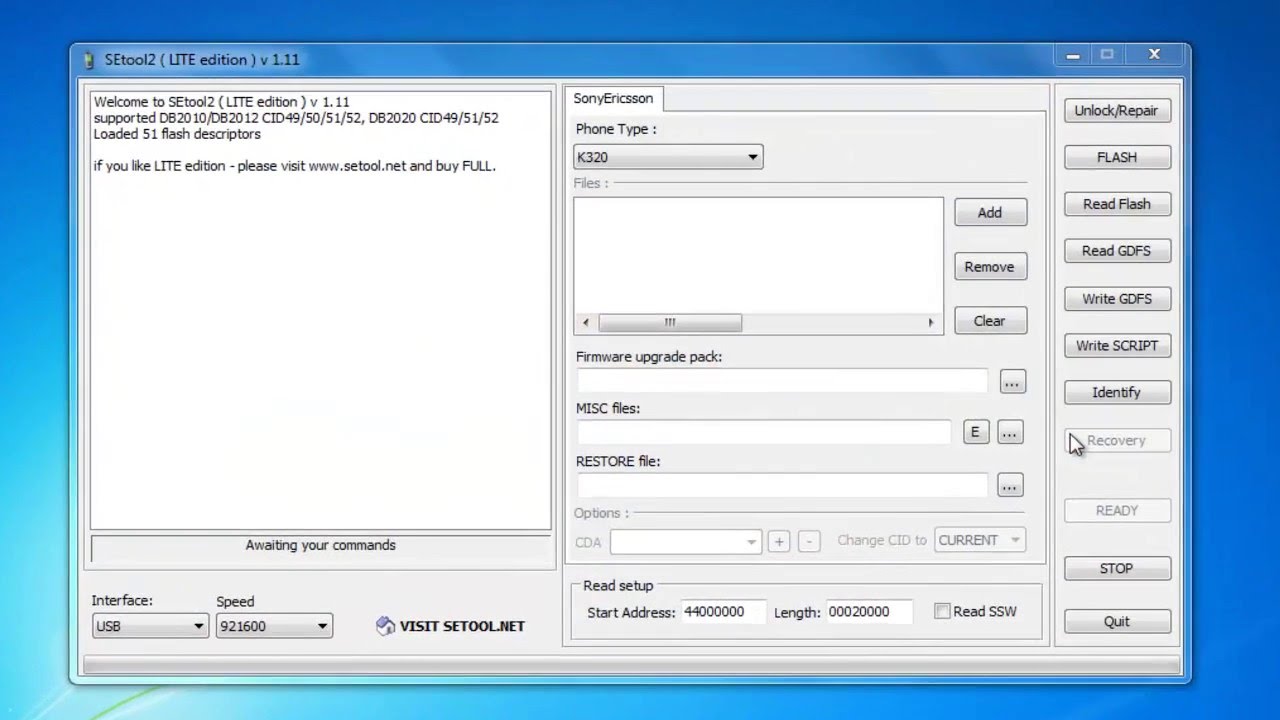This screenshot has width=1280, height=720.
Task: Click the Start Address field 44000000
Action: (723, 612)
